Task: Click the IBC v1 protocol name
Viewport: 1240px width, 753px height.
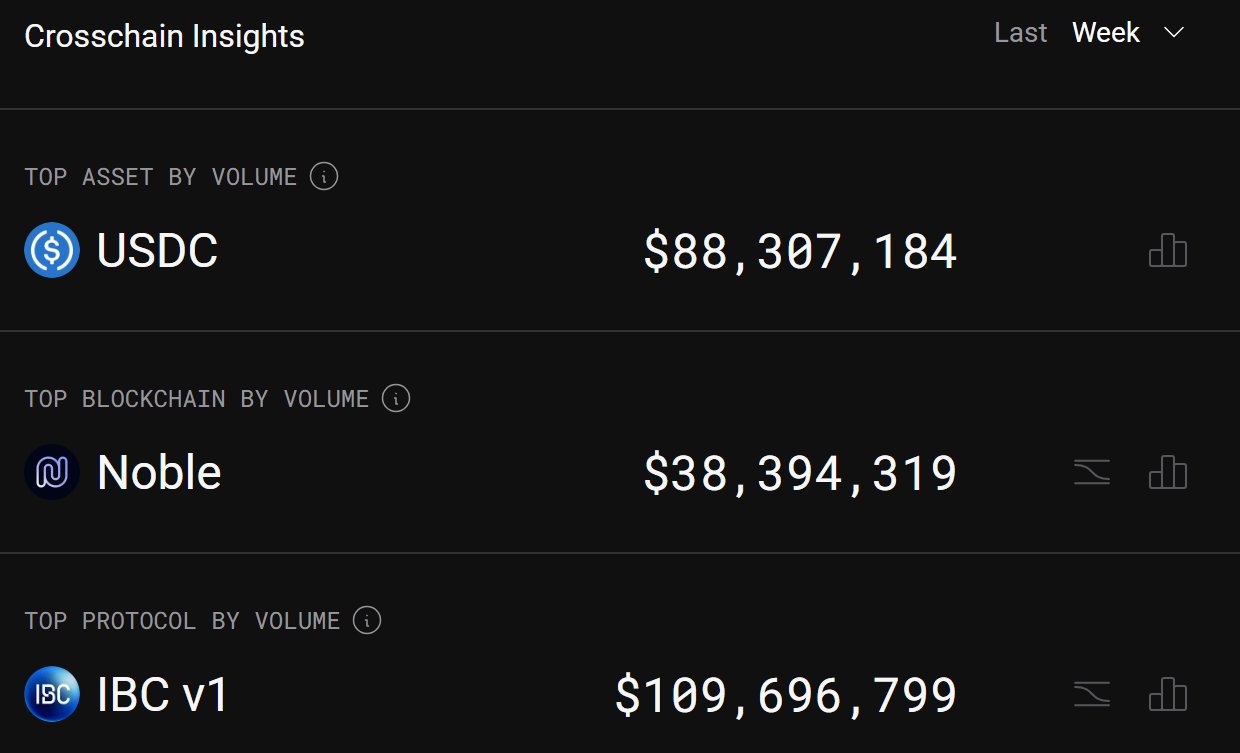Action: tap(162, 694)
